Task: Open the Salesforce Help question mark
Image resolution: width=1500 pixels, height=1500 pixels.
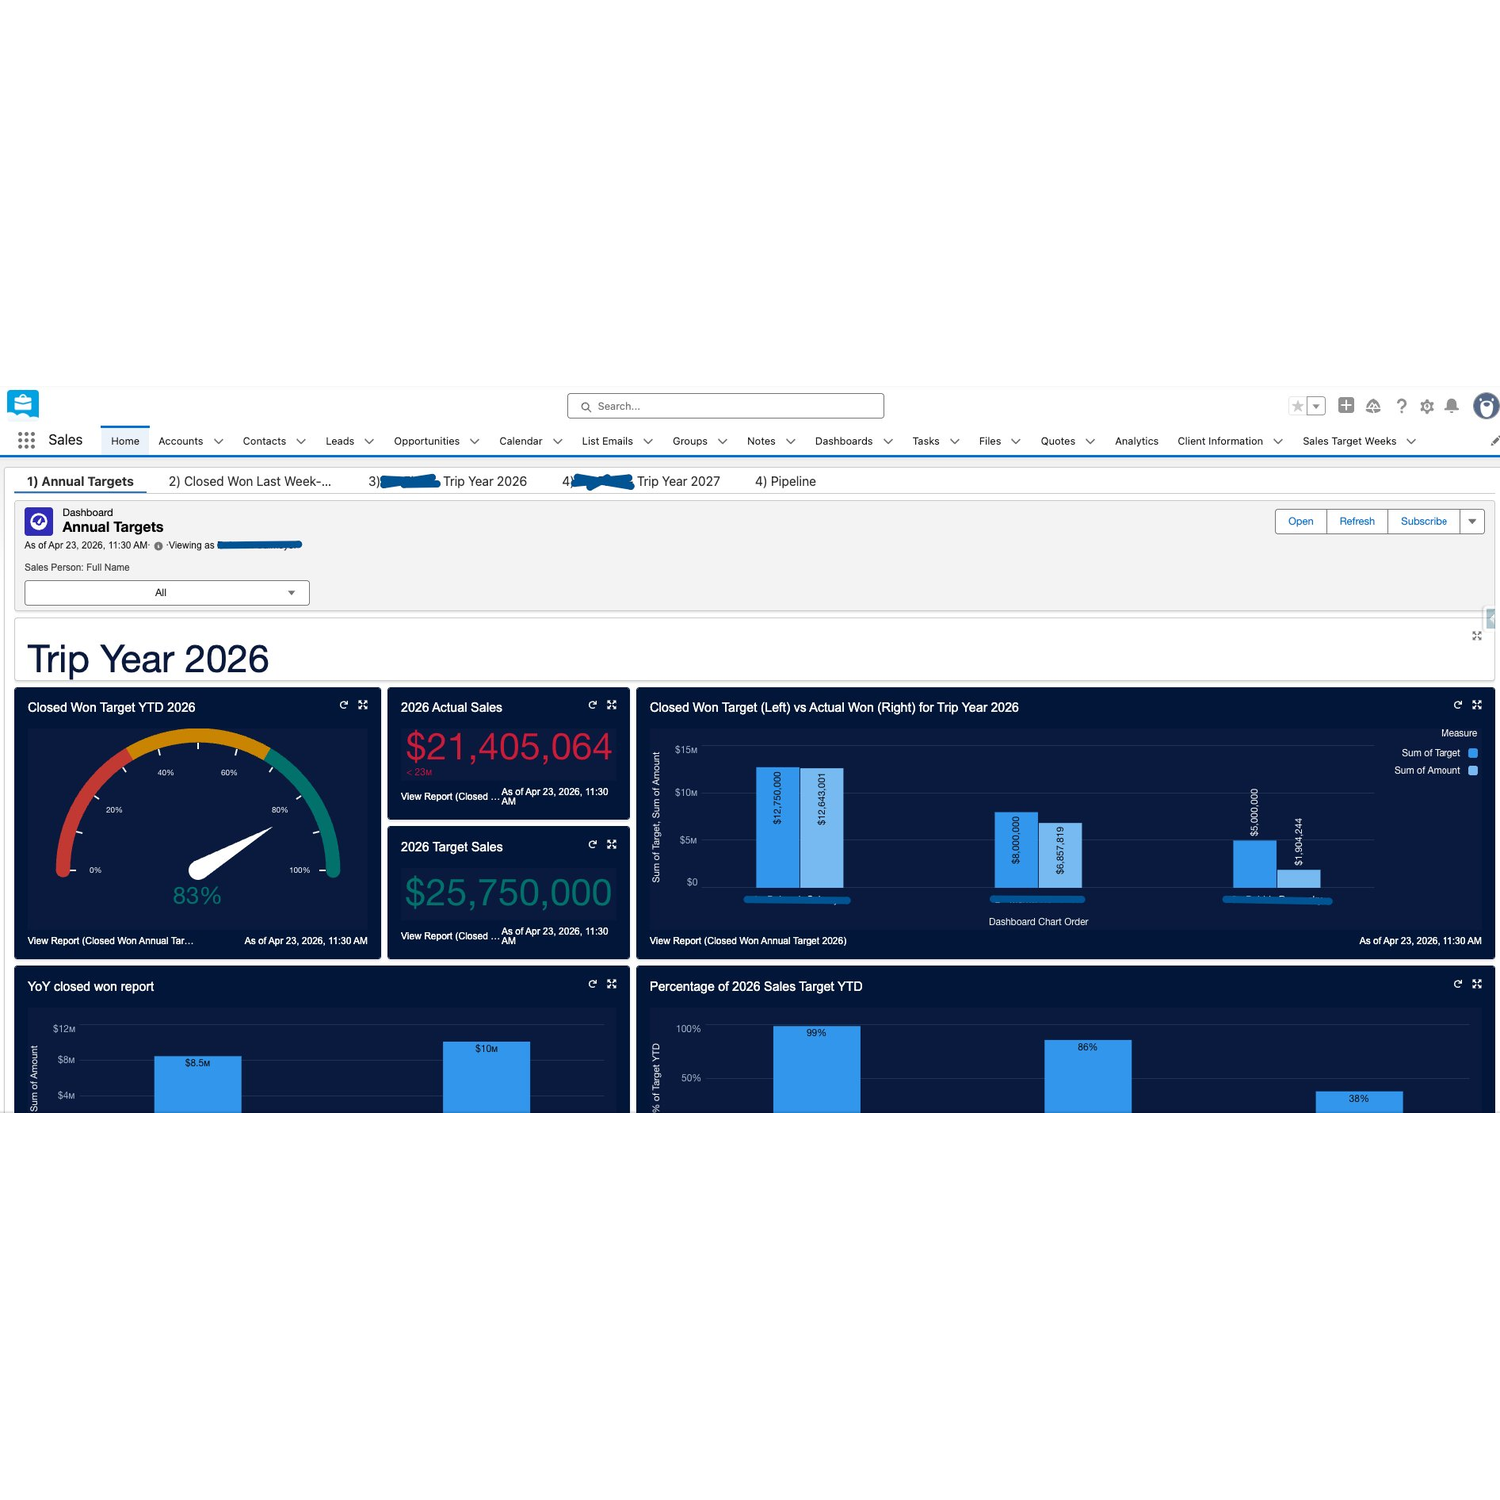Action: coord(1401,406)
